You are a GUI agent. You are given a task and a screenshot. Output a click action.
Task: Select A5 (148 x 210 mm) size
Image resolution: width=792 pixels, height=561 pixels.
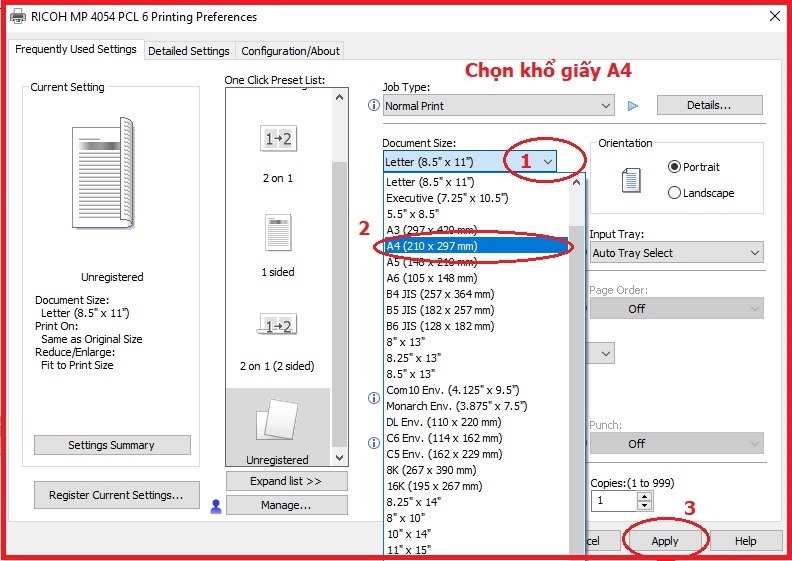pyautogui.click(x=476, y=262)
